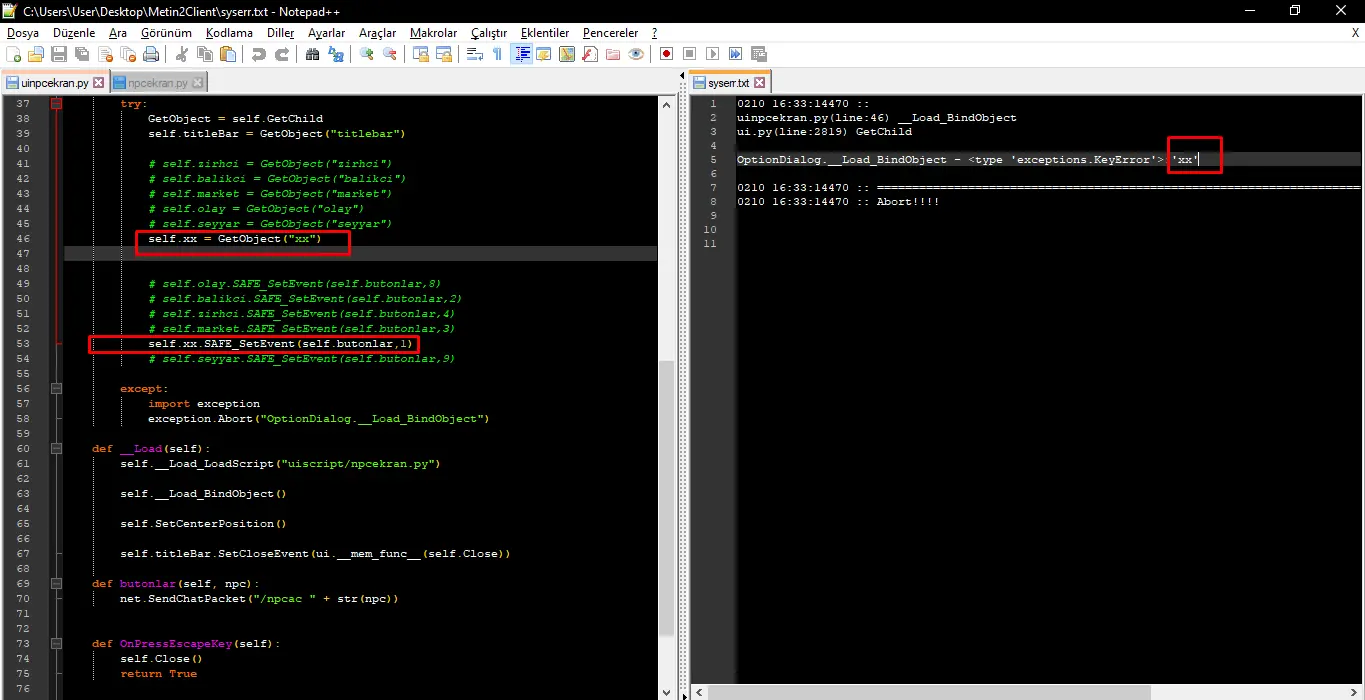Image resolution: width=1365 pixels, height=700 pixels.
Task: Open the Dosya menu
Action: tap(23, 33)
